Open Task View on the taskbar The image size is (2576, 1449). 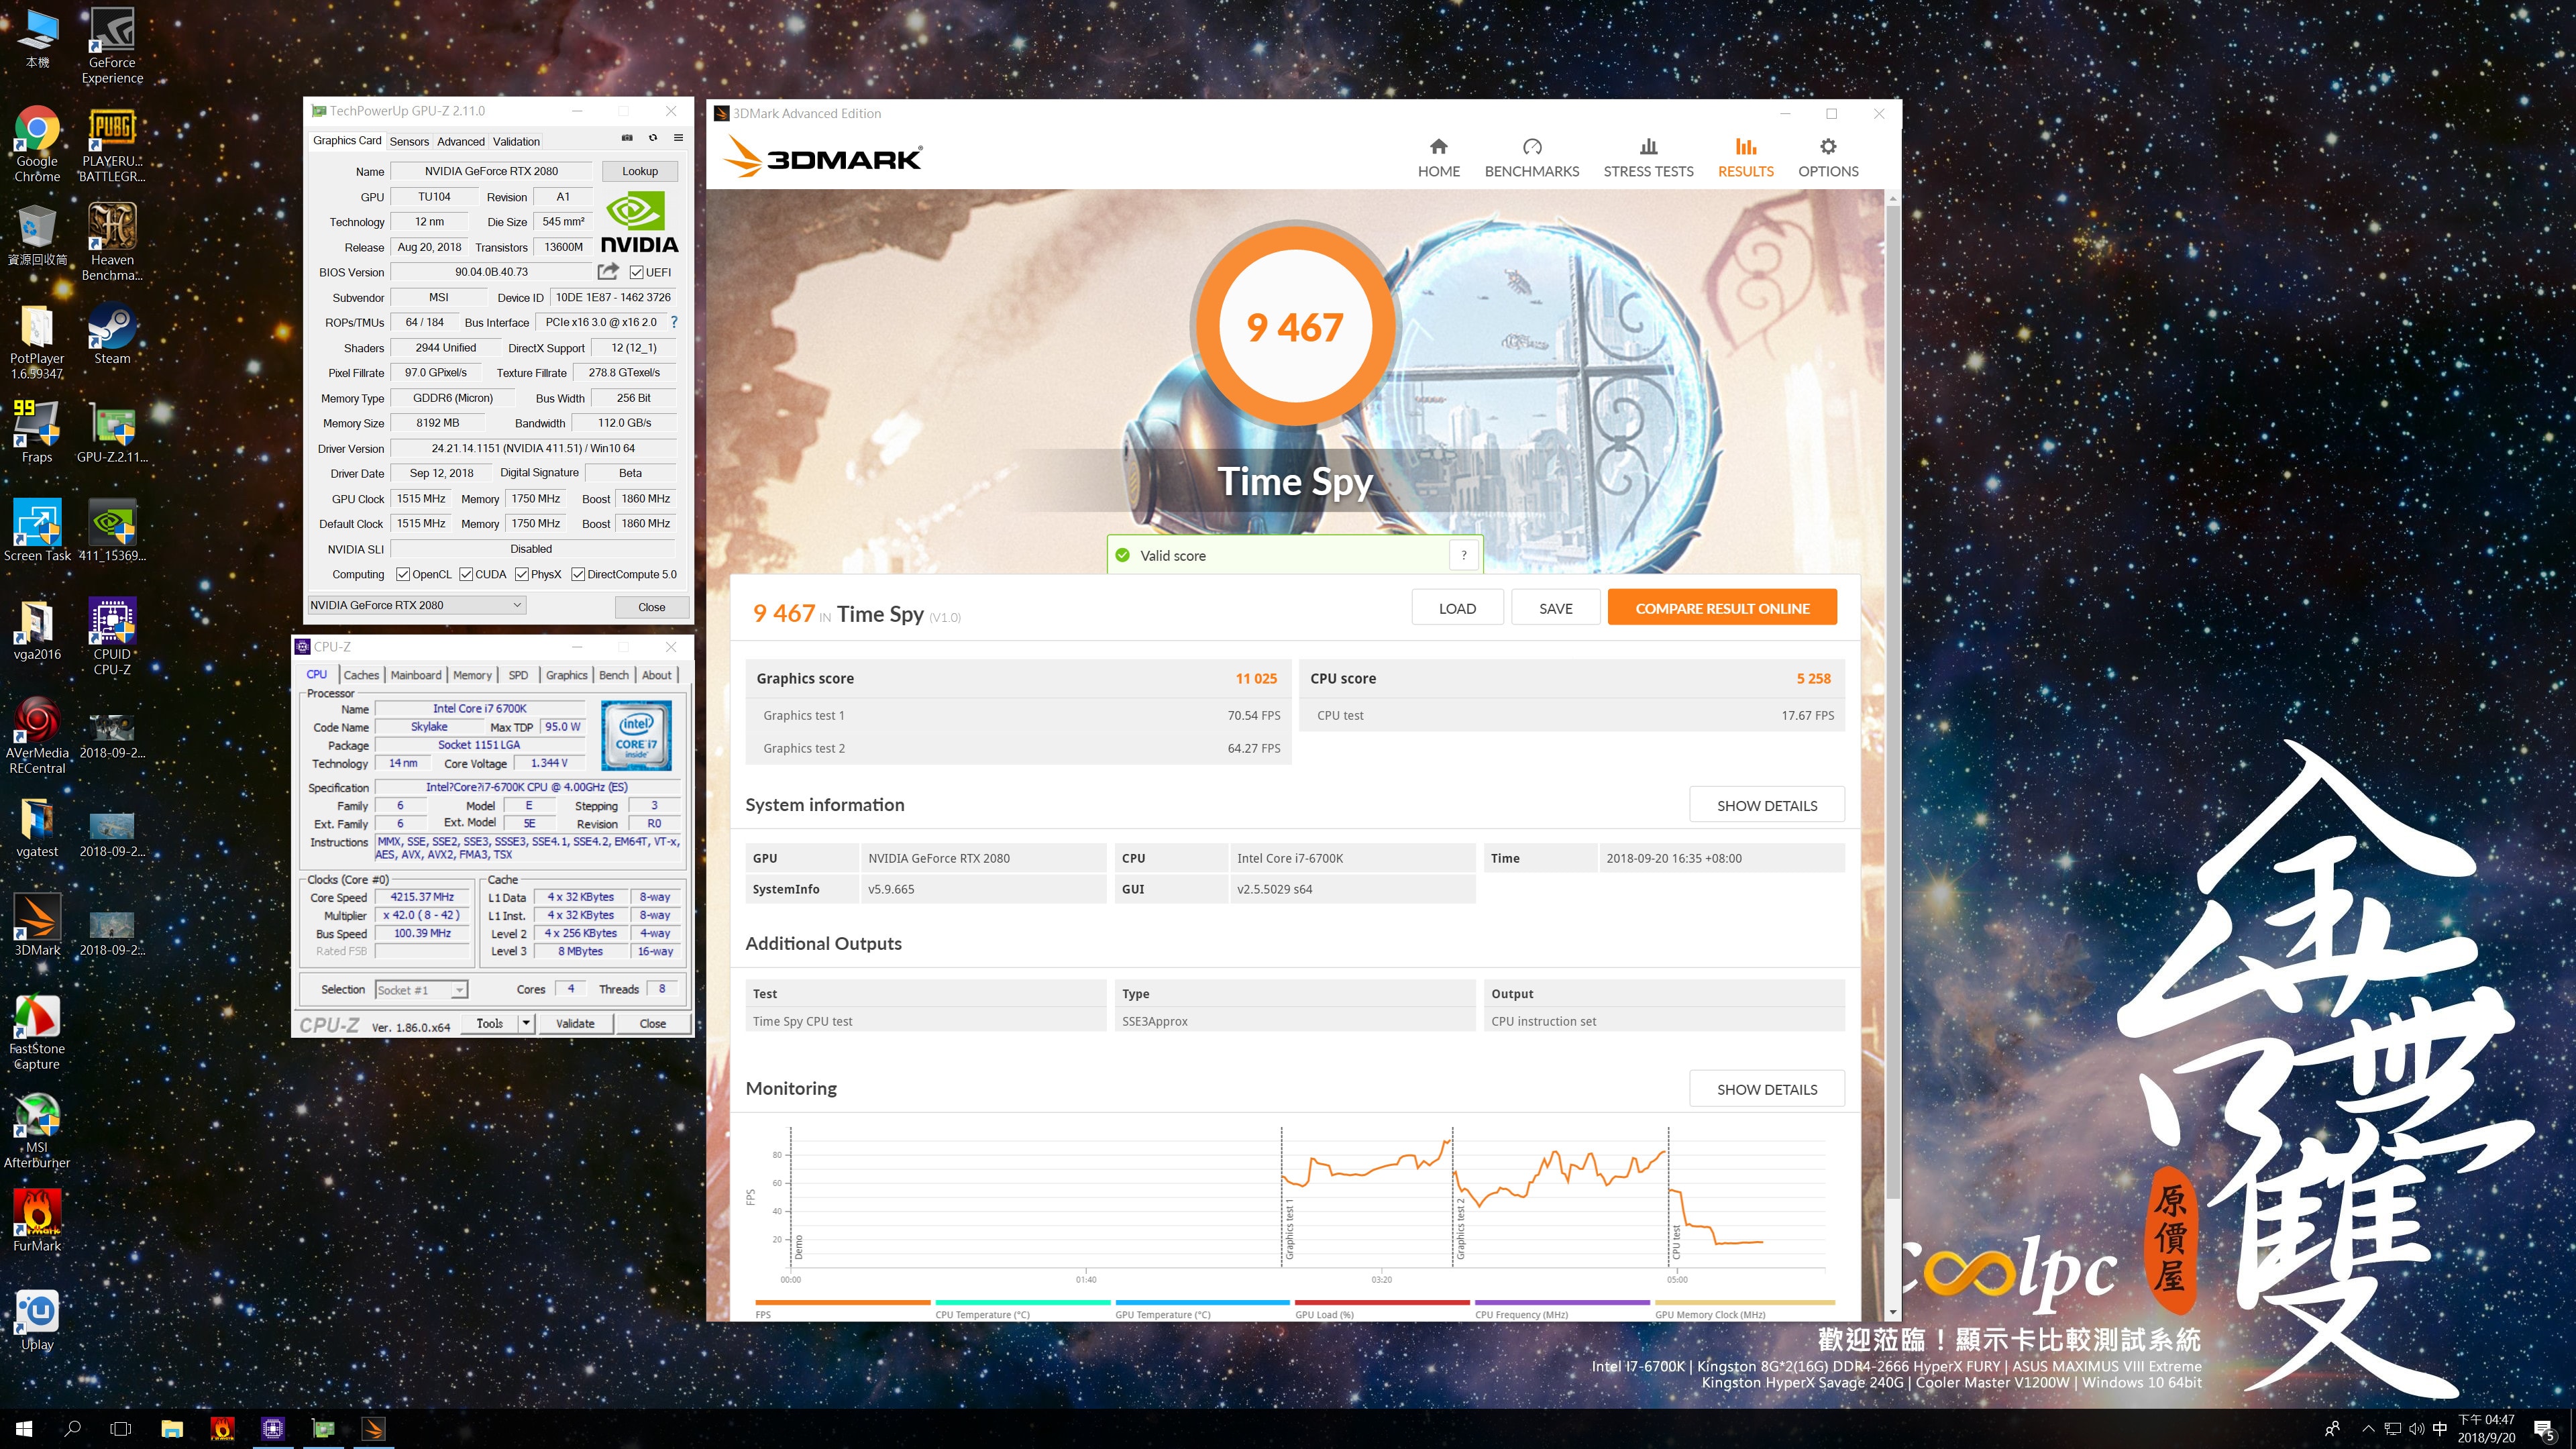[x=120, y=1429]
